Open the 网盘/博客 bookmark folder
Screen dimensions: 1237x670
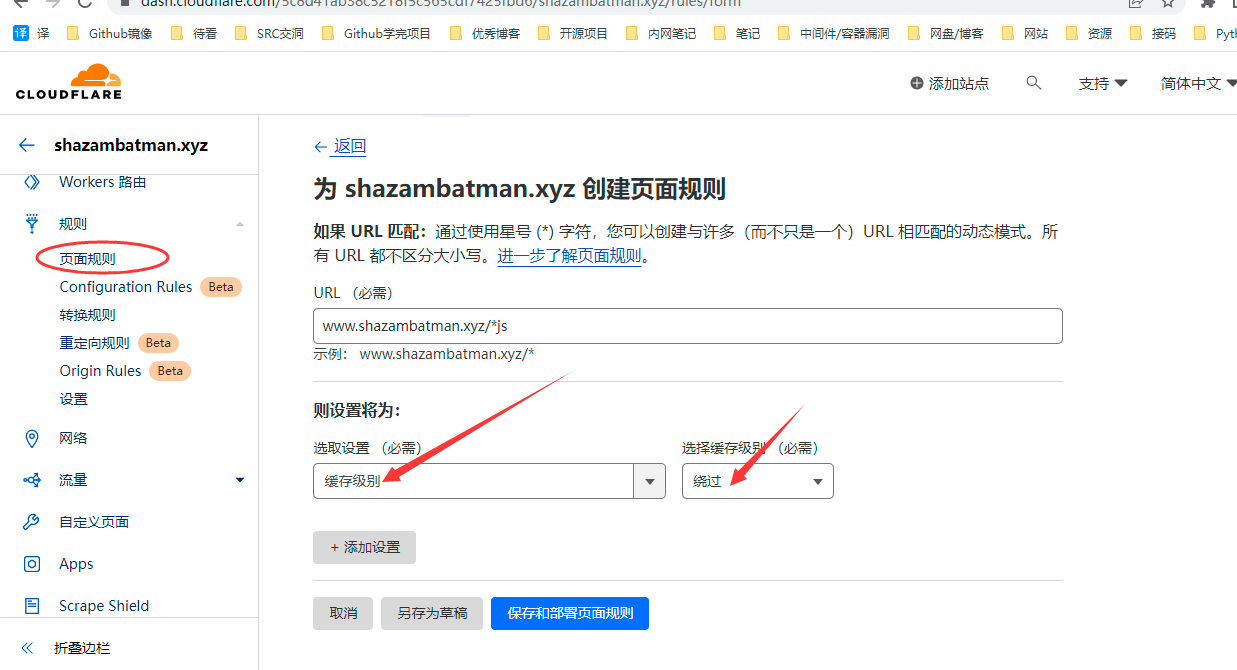946,33
